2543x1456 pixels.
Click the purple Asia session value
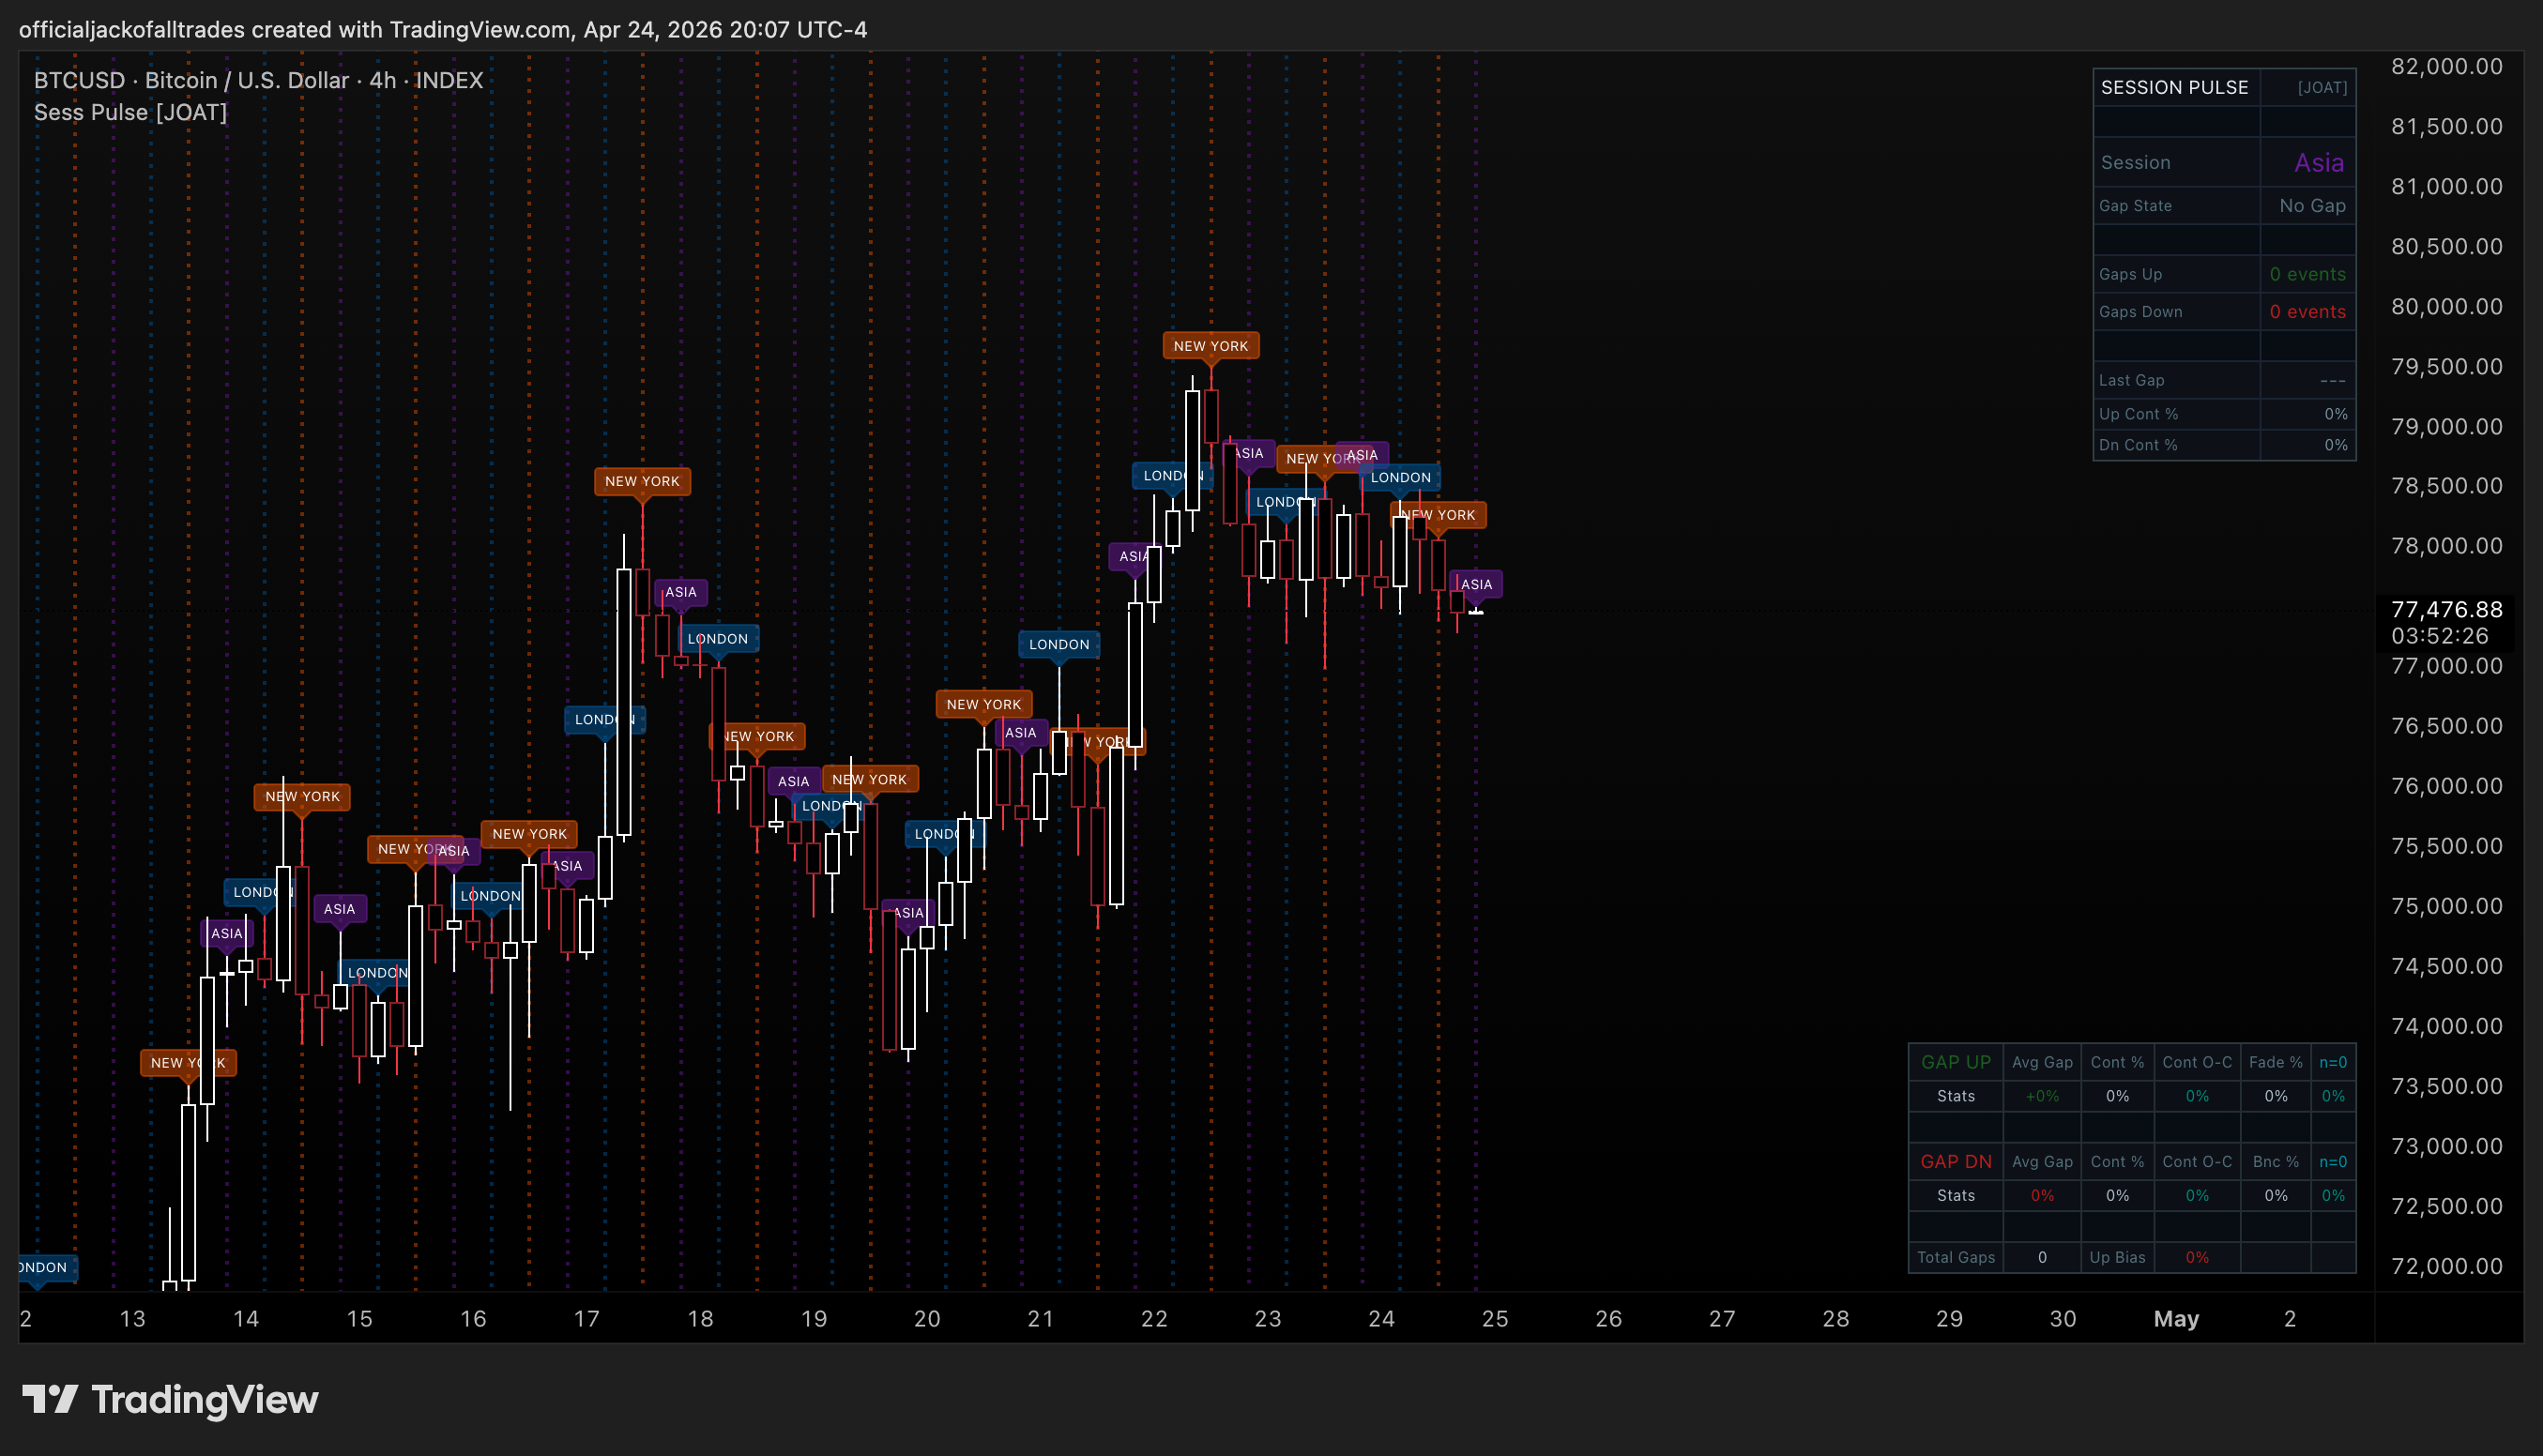pyautogui.click(x=2319, y=163)
